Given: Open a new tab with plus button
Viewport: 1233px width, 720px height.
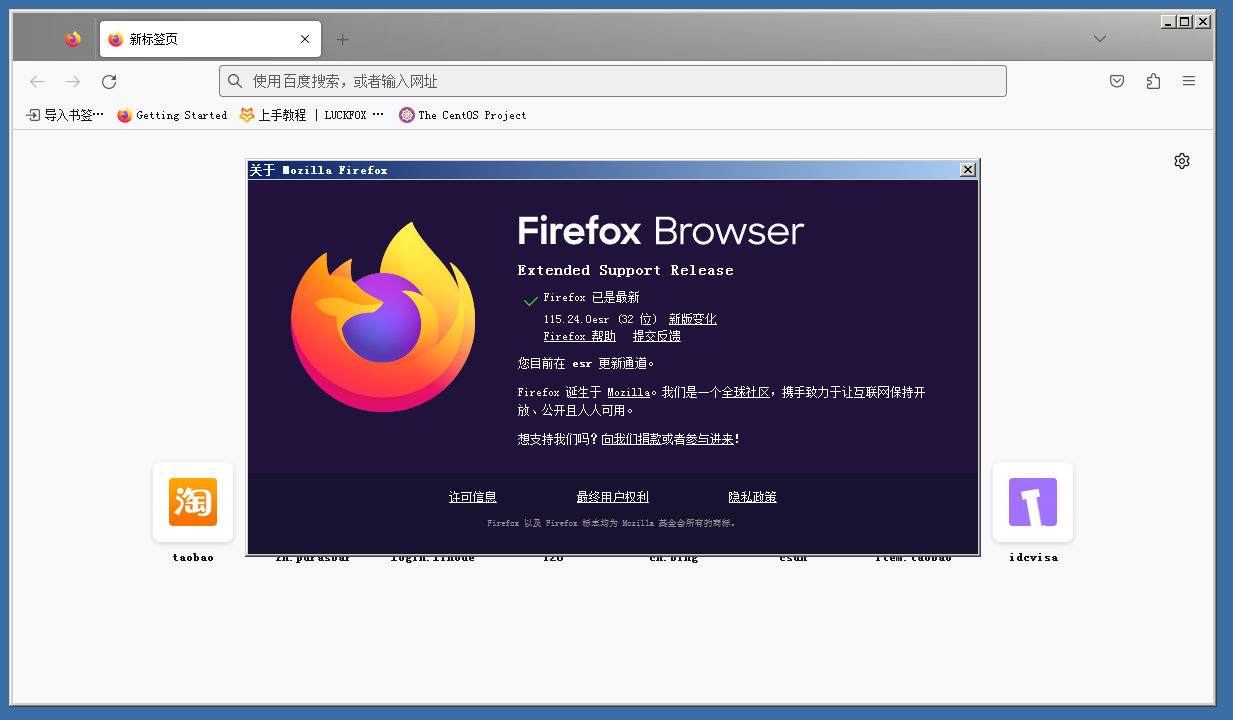Looking at the screenshot, I should tap(342, 40).
